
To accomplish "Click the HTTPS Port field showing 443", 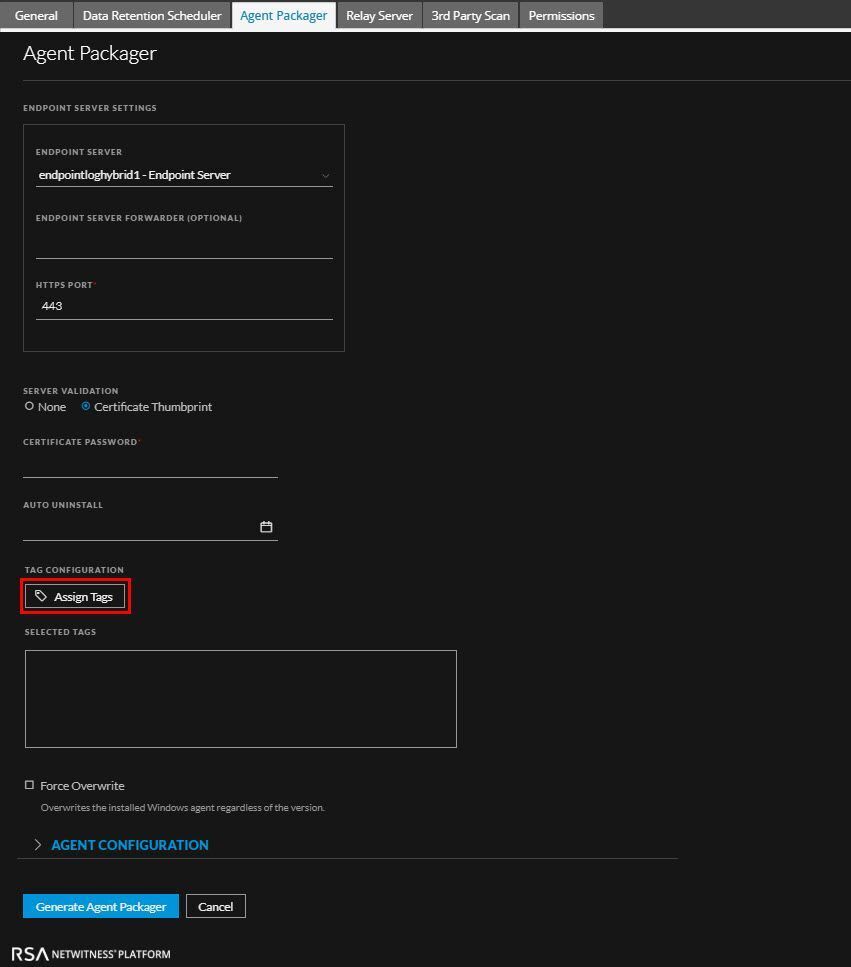I will click(184, 307).
